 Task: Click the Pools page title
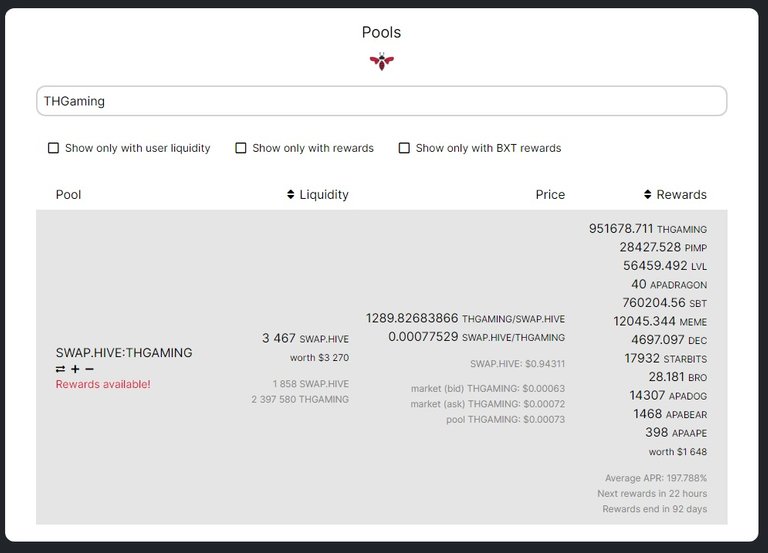tap(382, 32)
